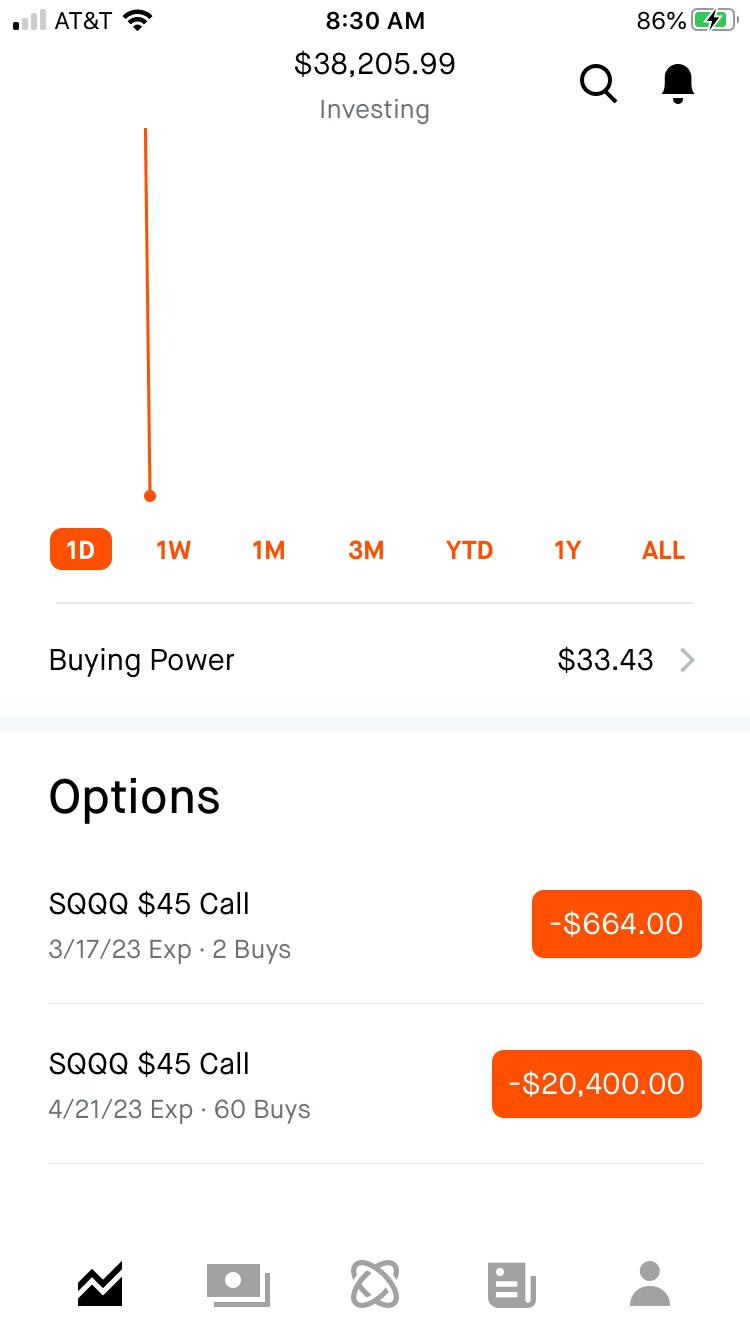Show the YTD chart range
The width and height of the screenshot is (750, 1334).
pos(469,550)
